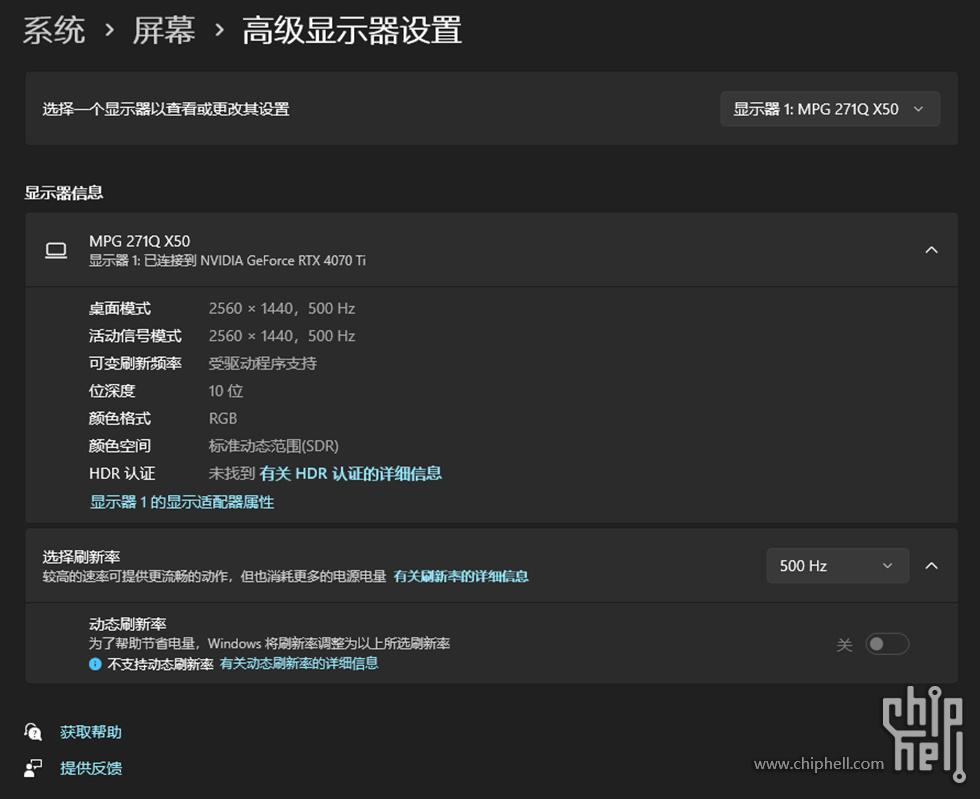Image resolution: width=980 pixels, height=799 pixels.
Task: Open 有关刷新率的详细信息 link
Action: point(461,577)
